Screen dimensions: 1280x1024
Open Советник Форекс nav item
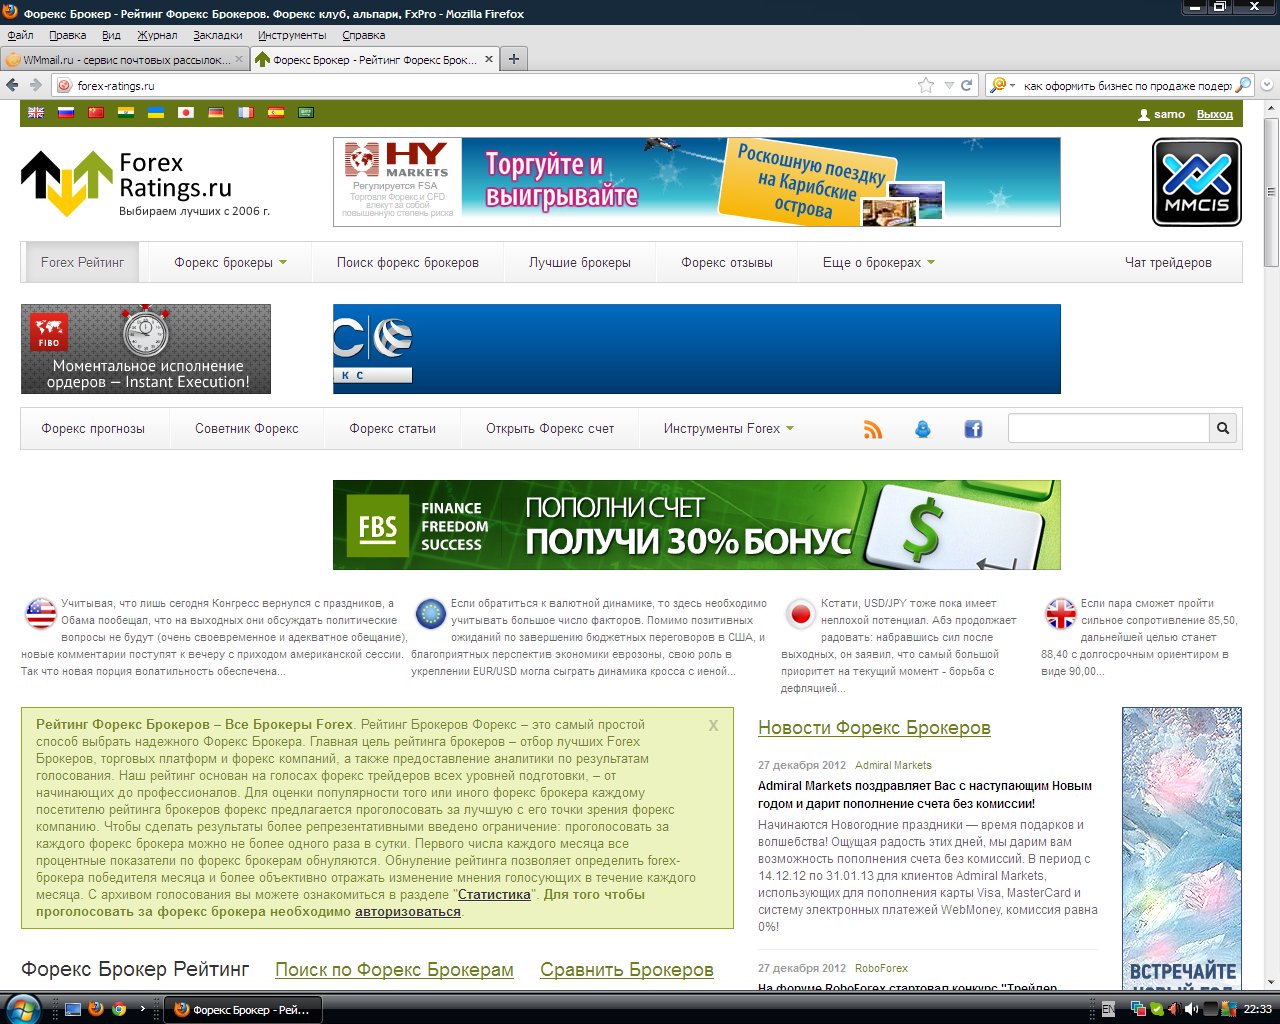pos(247,428)
